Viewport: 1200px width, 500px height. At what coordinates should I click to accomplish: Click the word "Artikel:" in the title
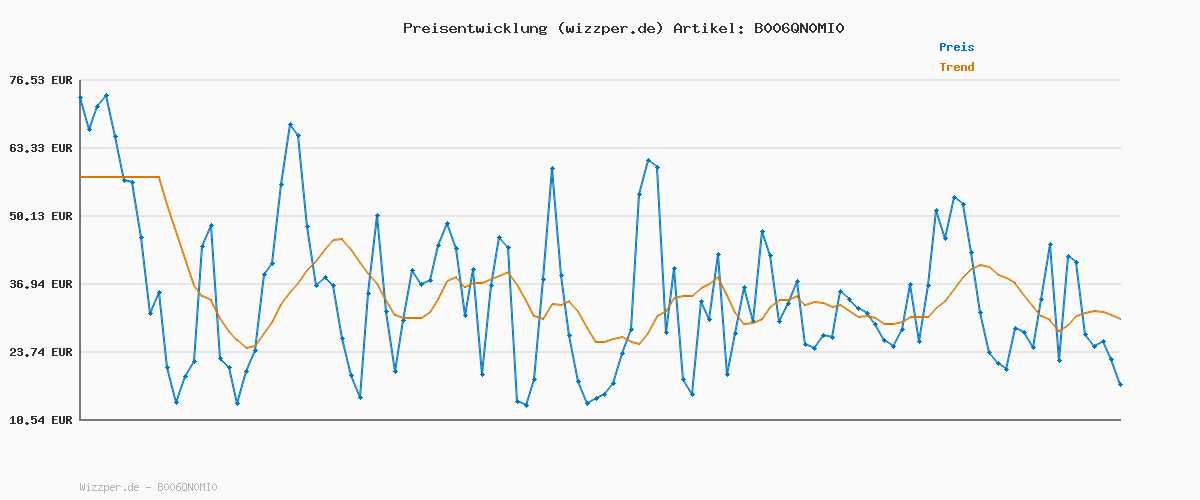(709, 28)
